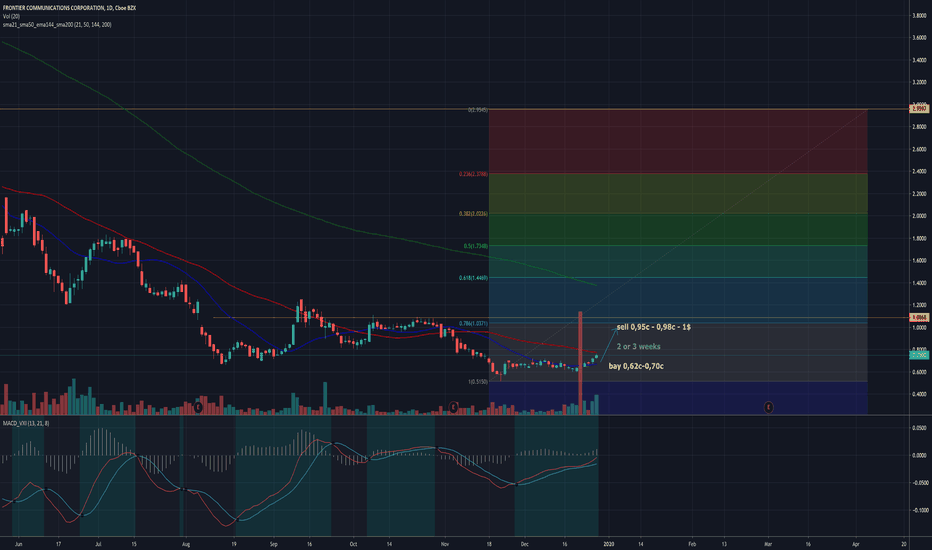This screenshot has width=932, height=550.
Task: Click the Frontier Communications Corporation chart title
Action: 69,8
